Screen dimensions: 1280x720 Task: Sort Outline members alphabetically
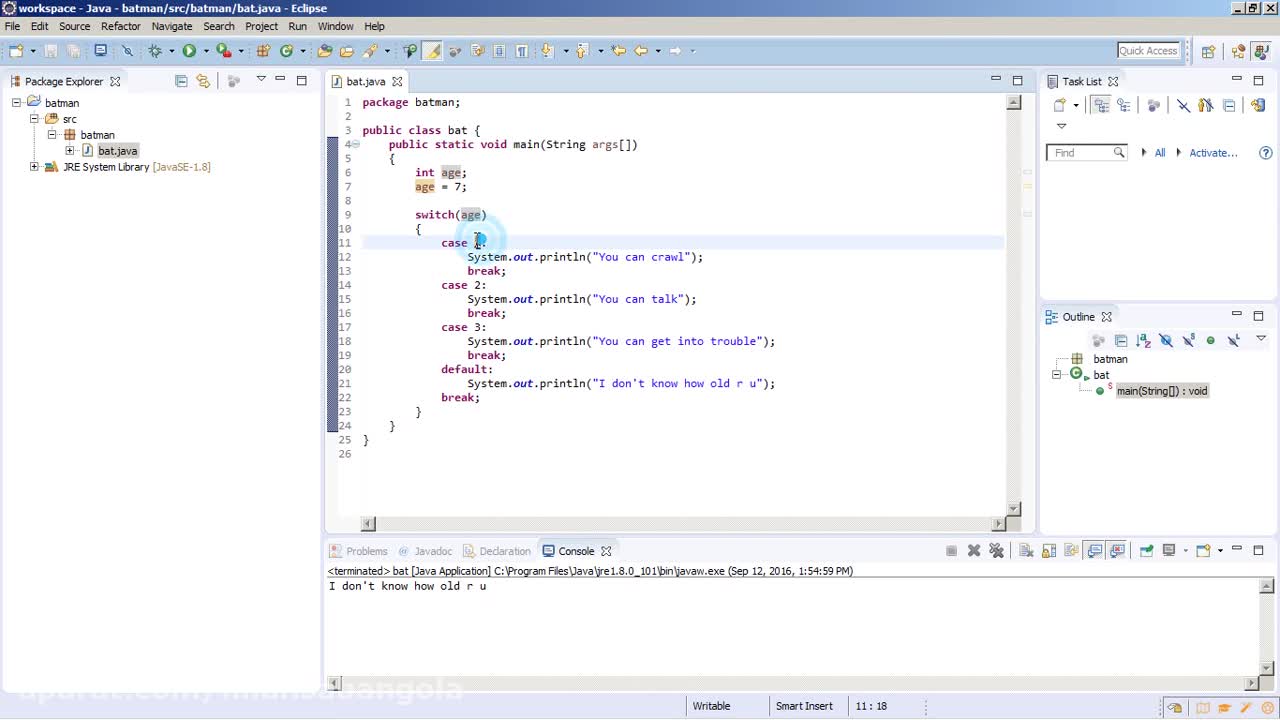pyautogui.click(x=1143, y=341)
